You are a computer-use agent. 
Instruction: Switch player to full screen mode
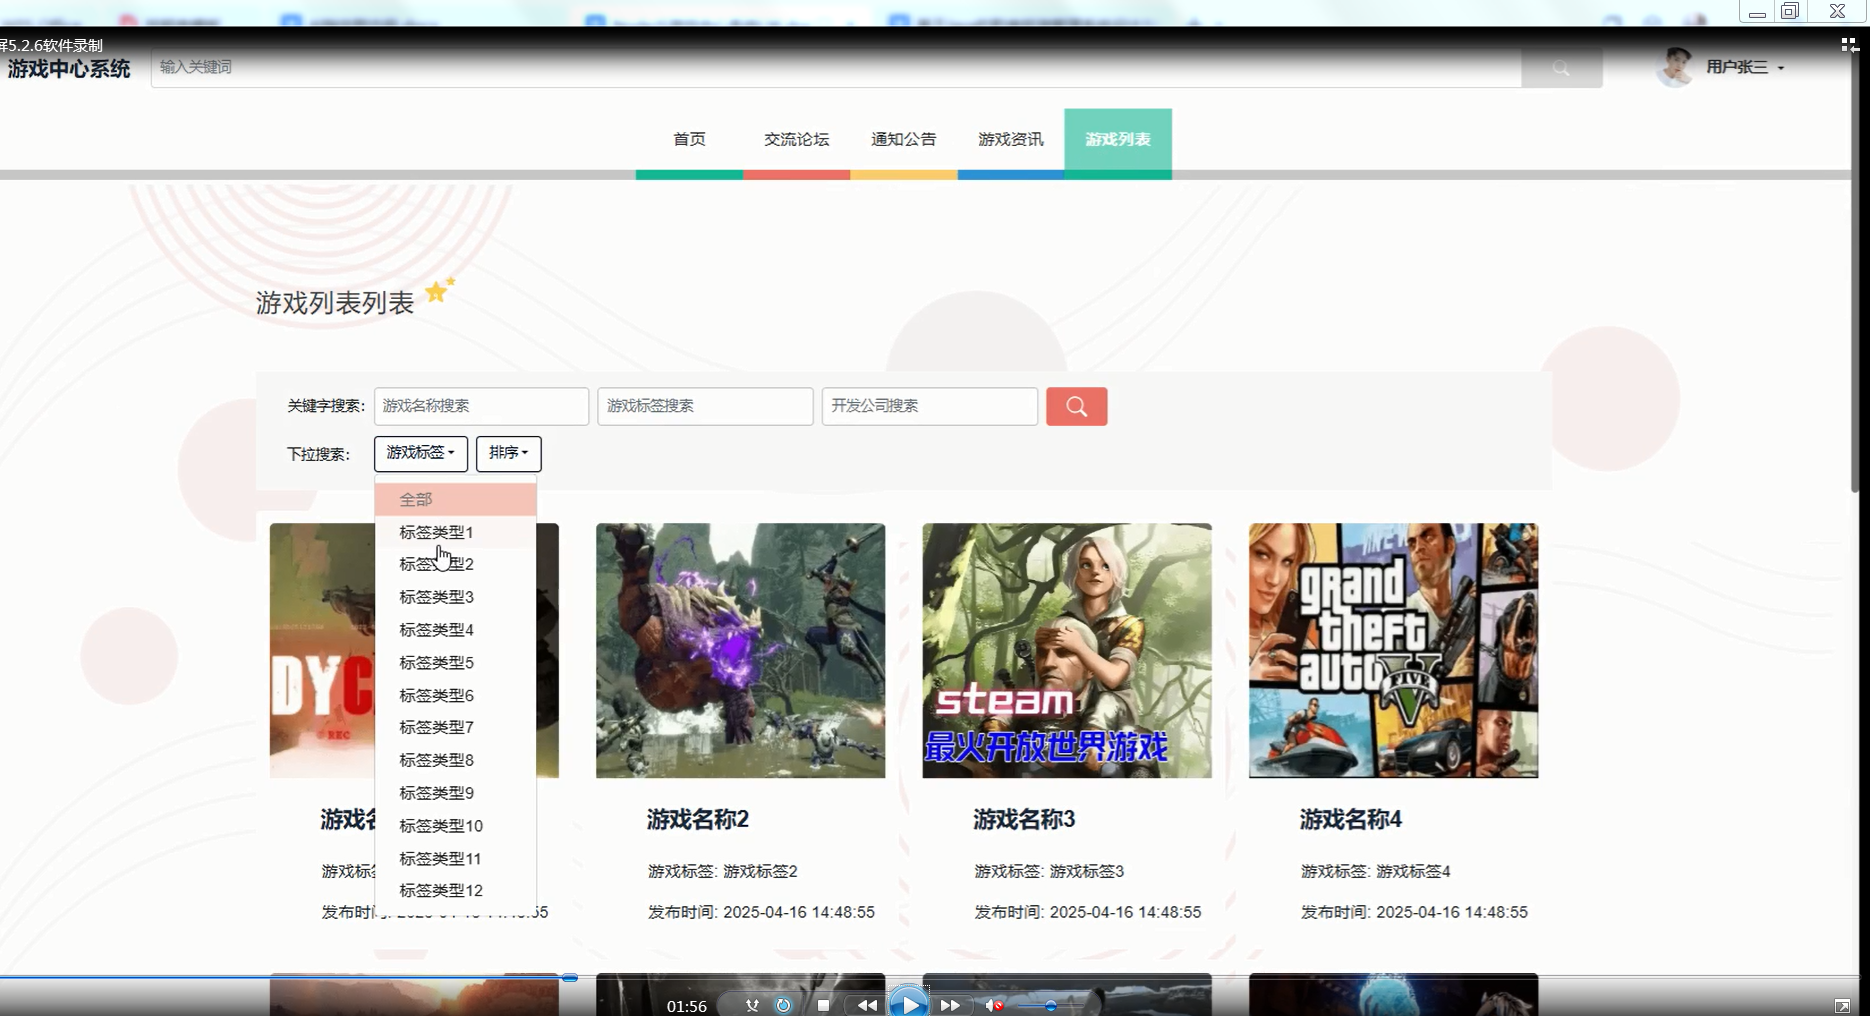tap(1842, 1005)
